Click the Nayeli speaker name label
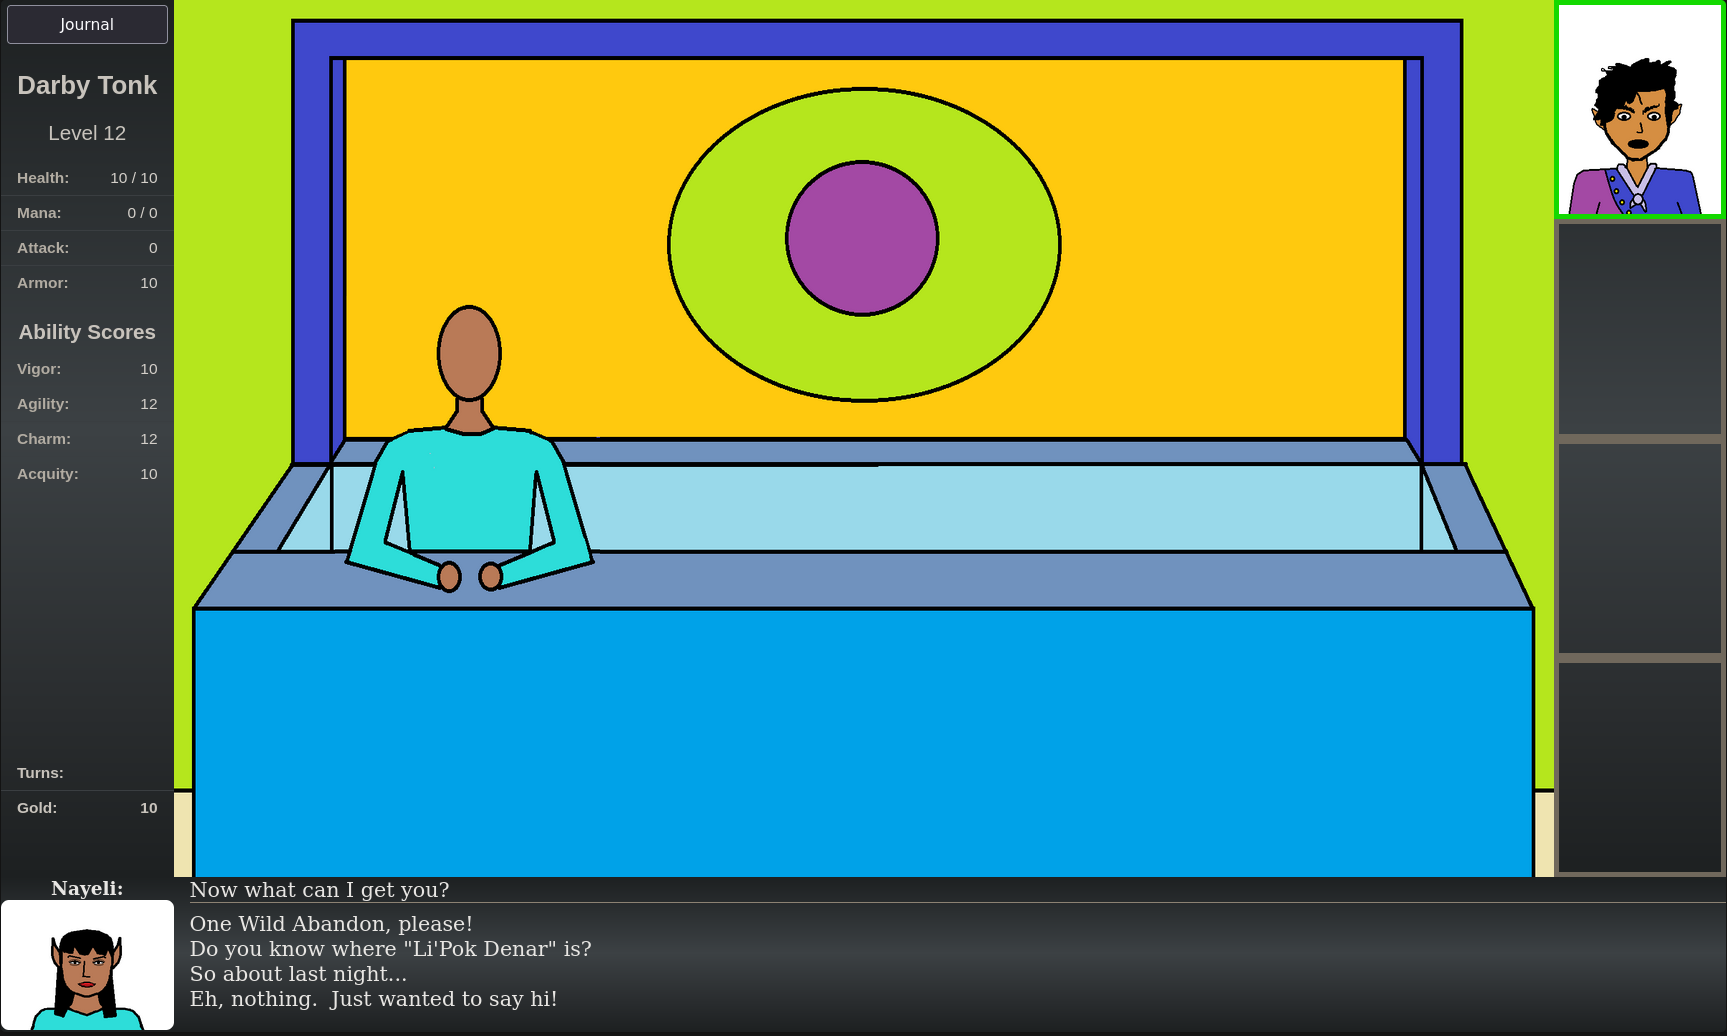The width and height of the screenshot is (1727, 1036). tap(87, 888)
